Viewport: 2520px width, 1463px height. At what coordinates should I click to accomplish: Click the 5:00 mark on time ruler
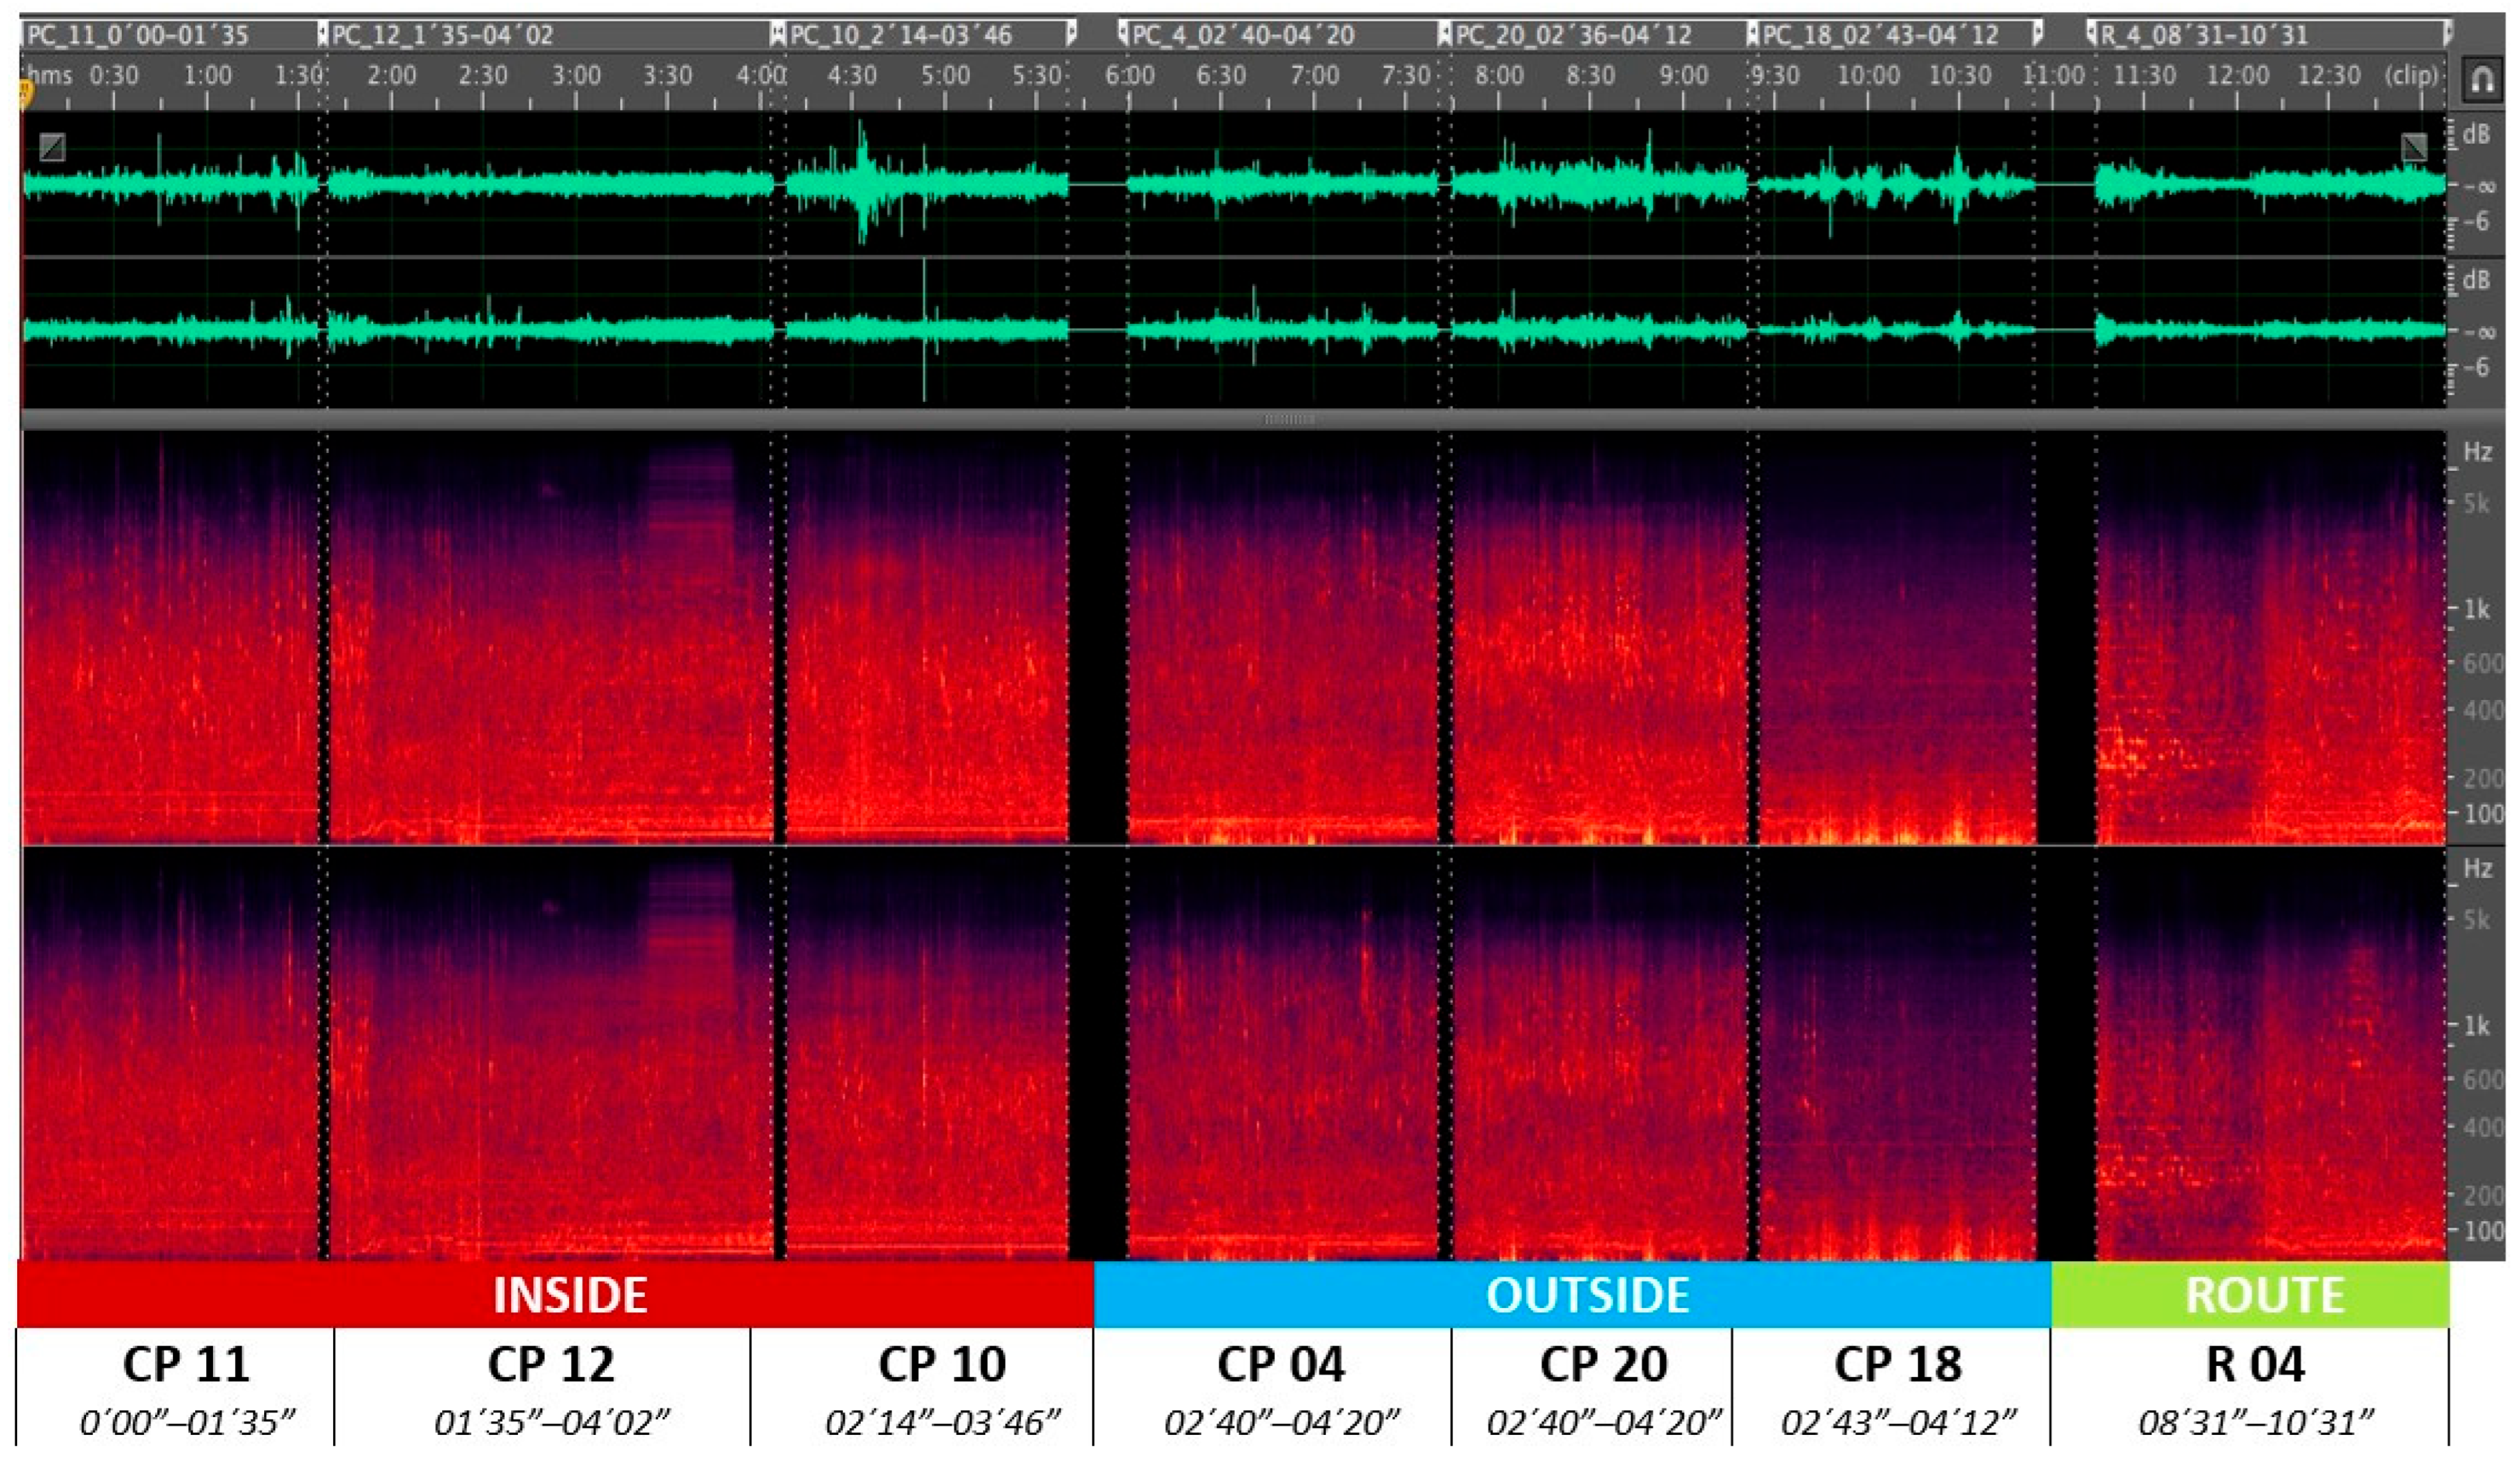click(x=945, y=75)
